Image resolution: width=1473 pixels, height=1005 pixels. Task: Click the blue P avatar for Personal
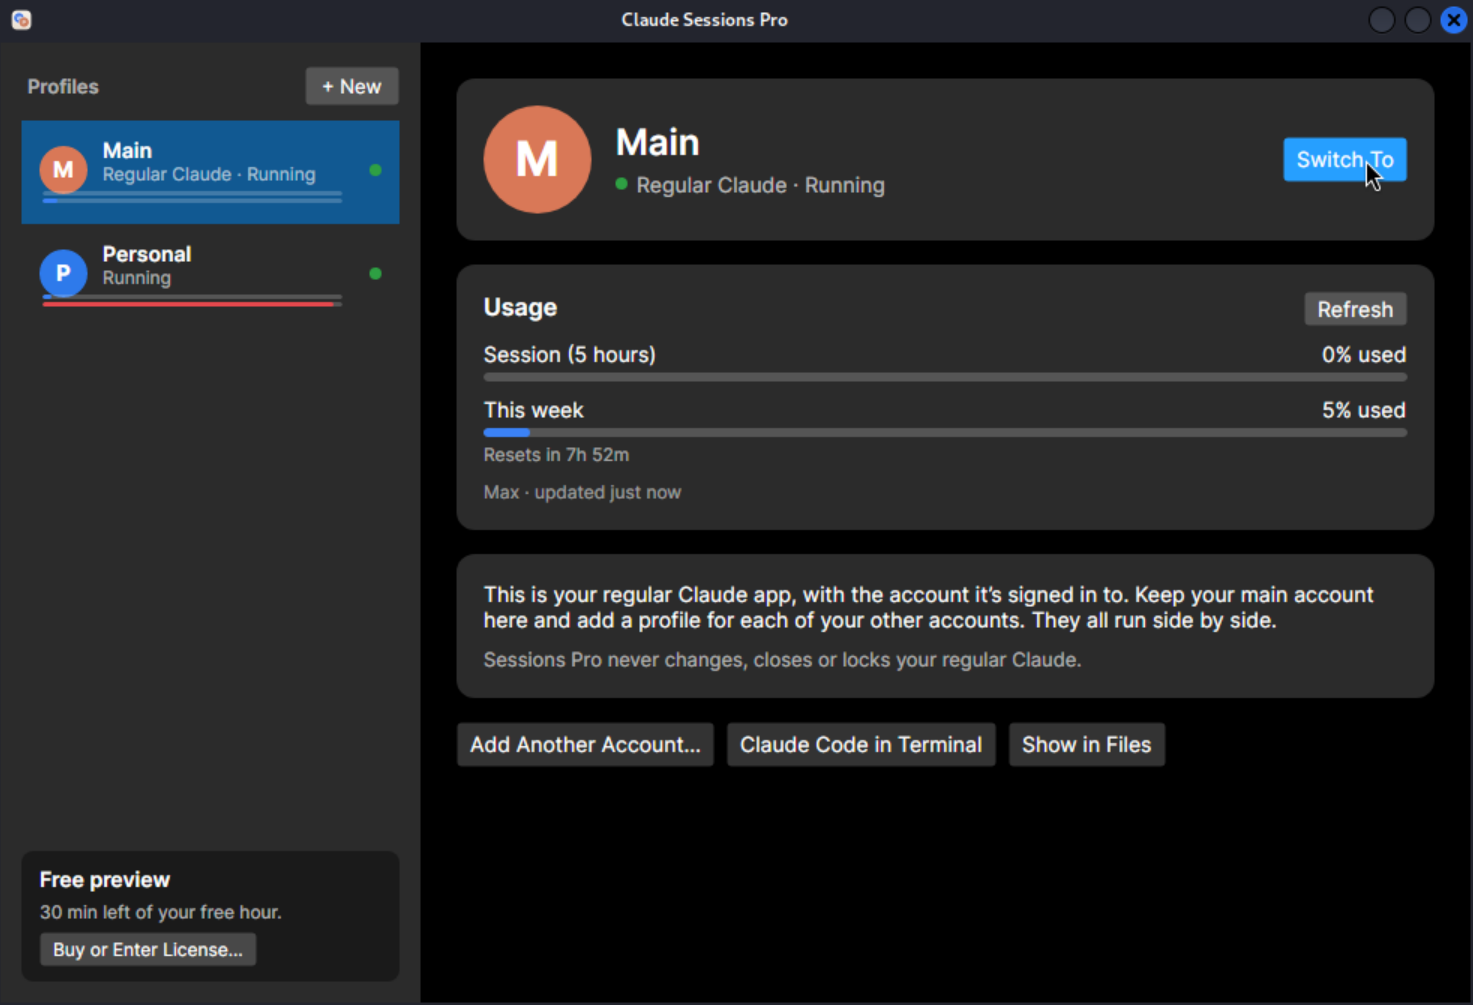click(63, 273)
